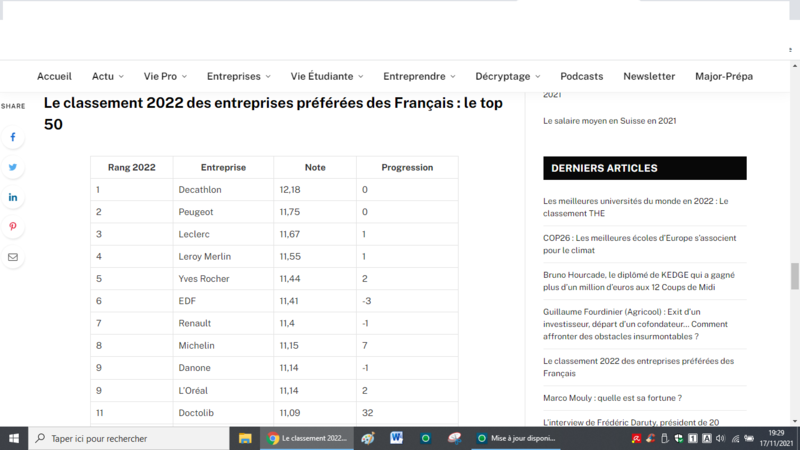
Task: Click the page vertical scrollbar thumb
Action: click(794, 276)
